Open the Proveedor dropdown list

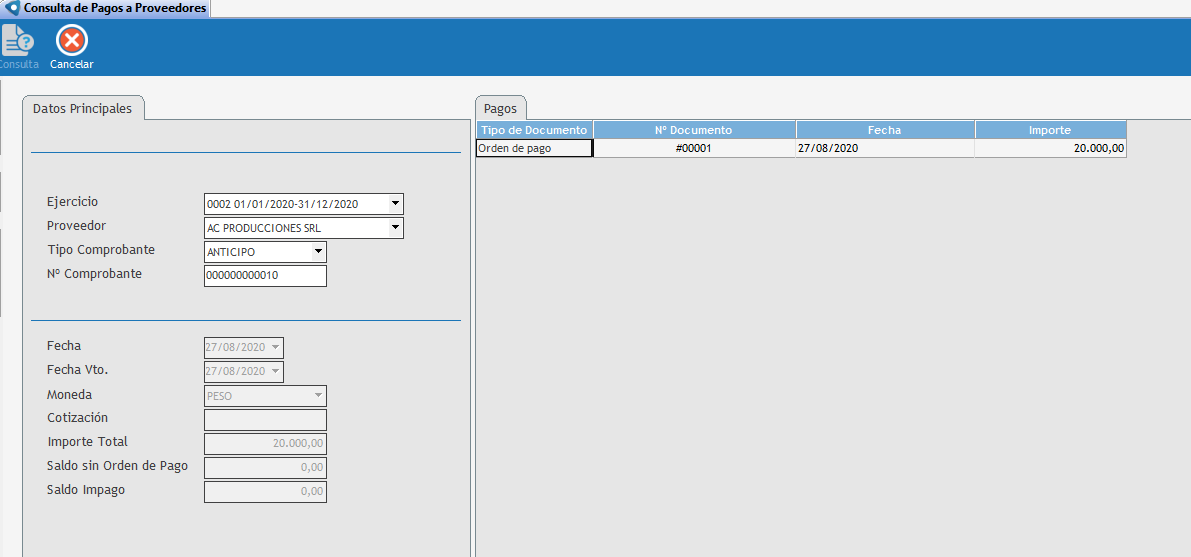(395, 228)
